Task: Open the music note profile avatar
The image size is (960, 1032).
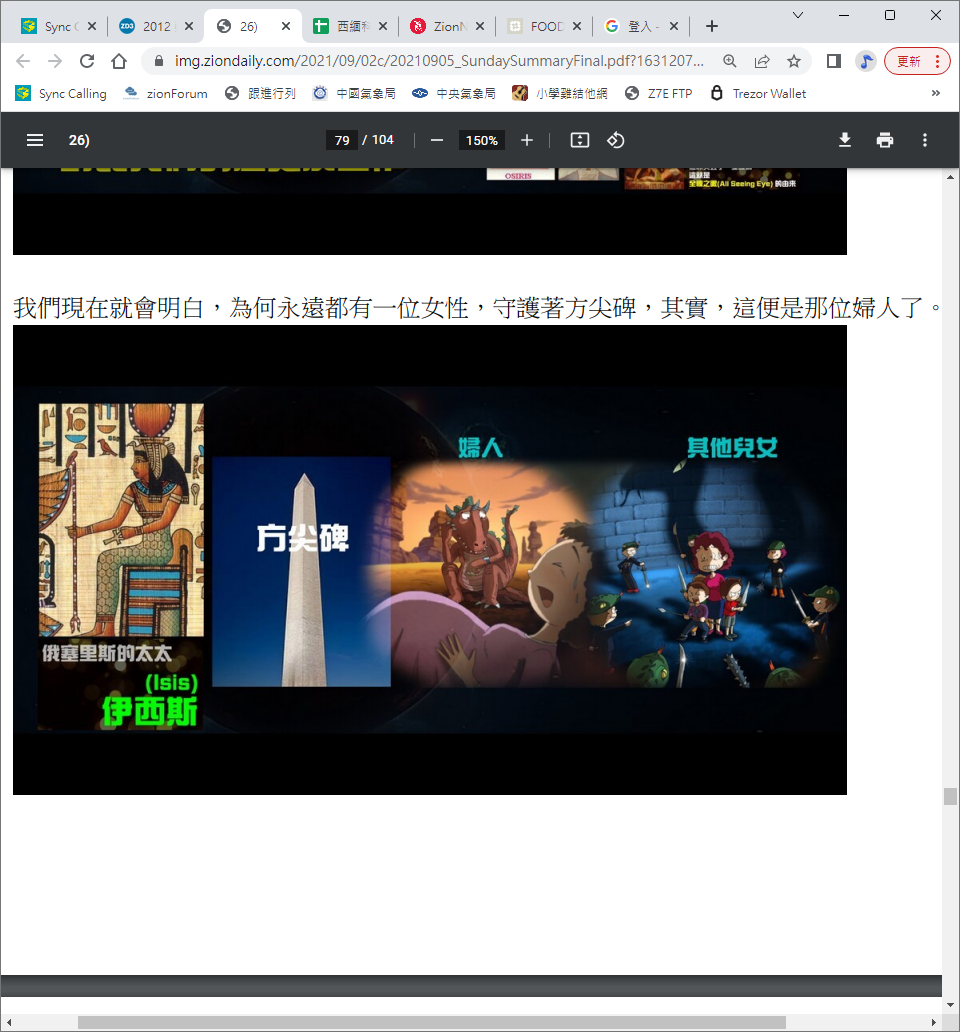Action: (x=866, y=61)
